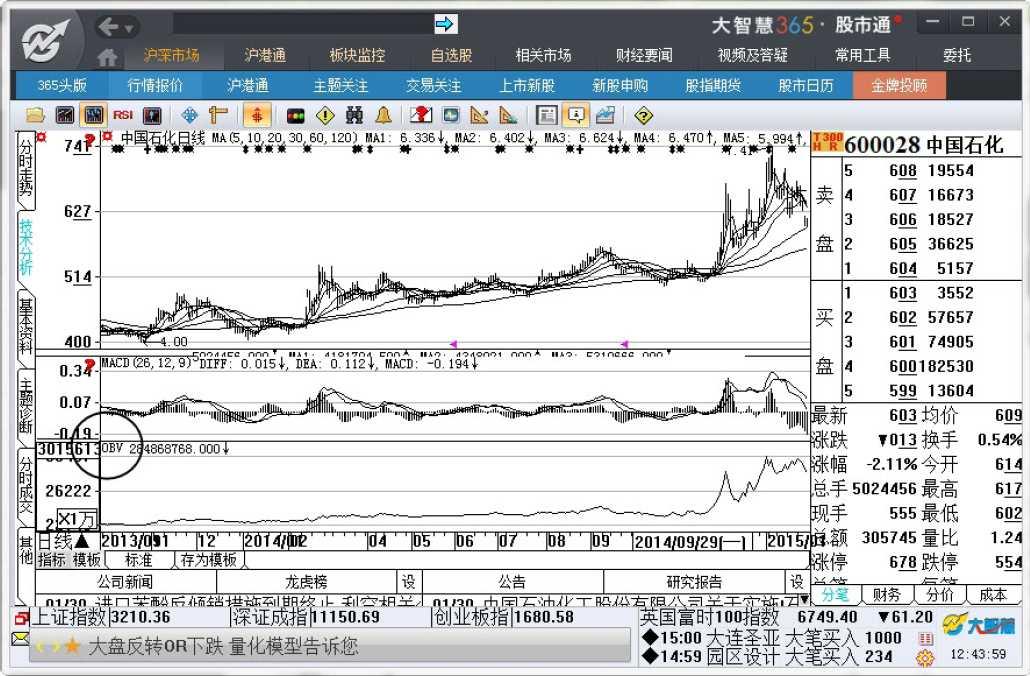Click the MACD(26,12,9) indicator label
This screenshot has width=1030, height=676.
pyautogui.click(x=146, y=363)
